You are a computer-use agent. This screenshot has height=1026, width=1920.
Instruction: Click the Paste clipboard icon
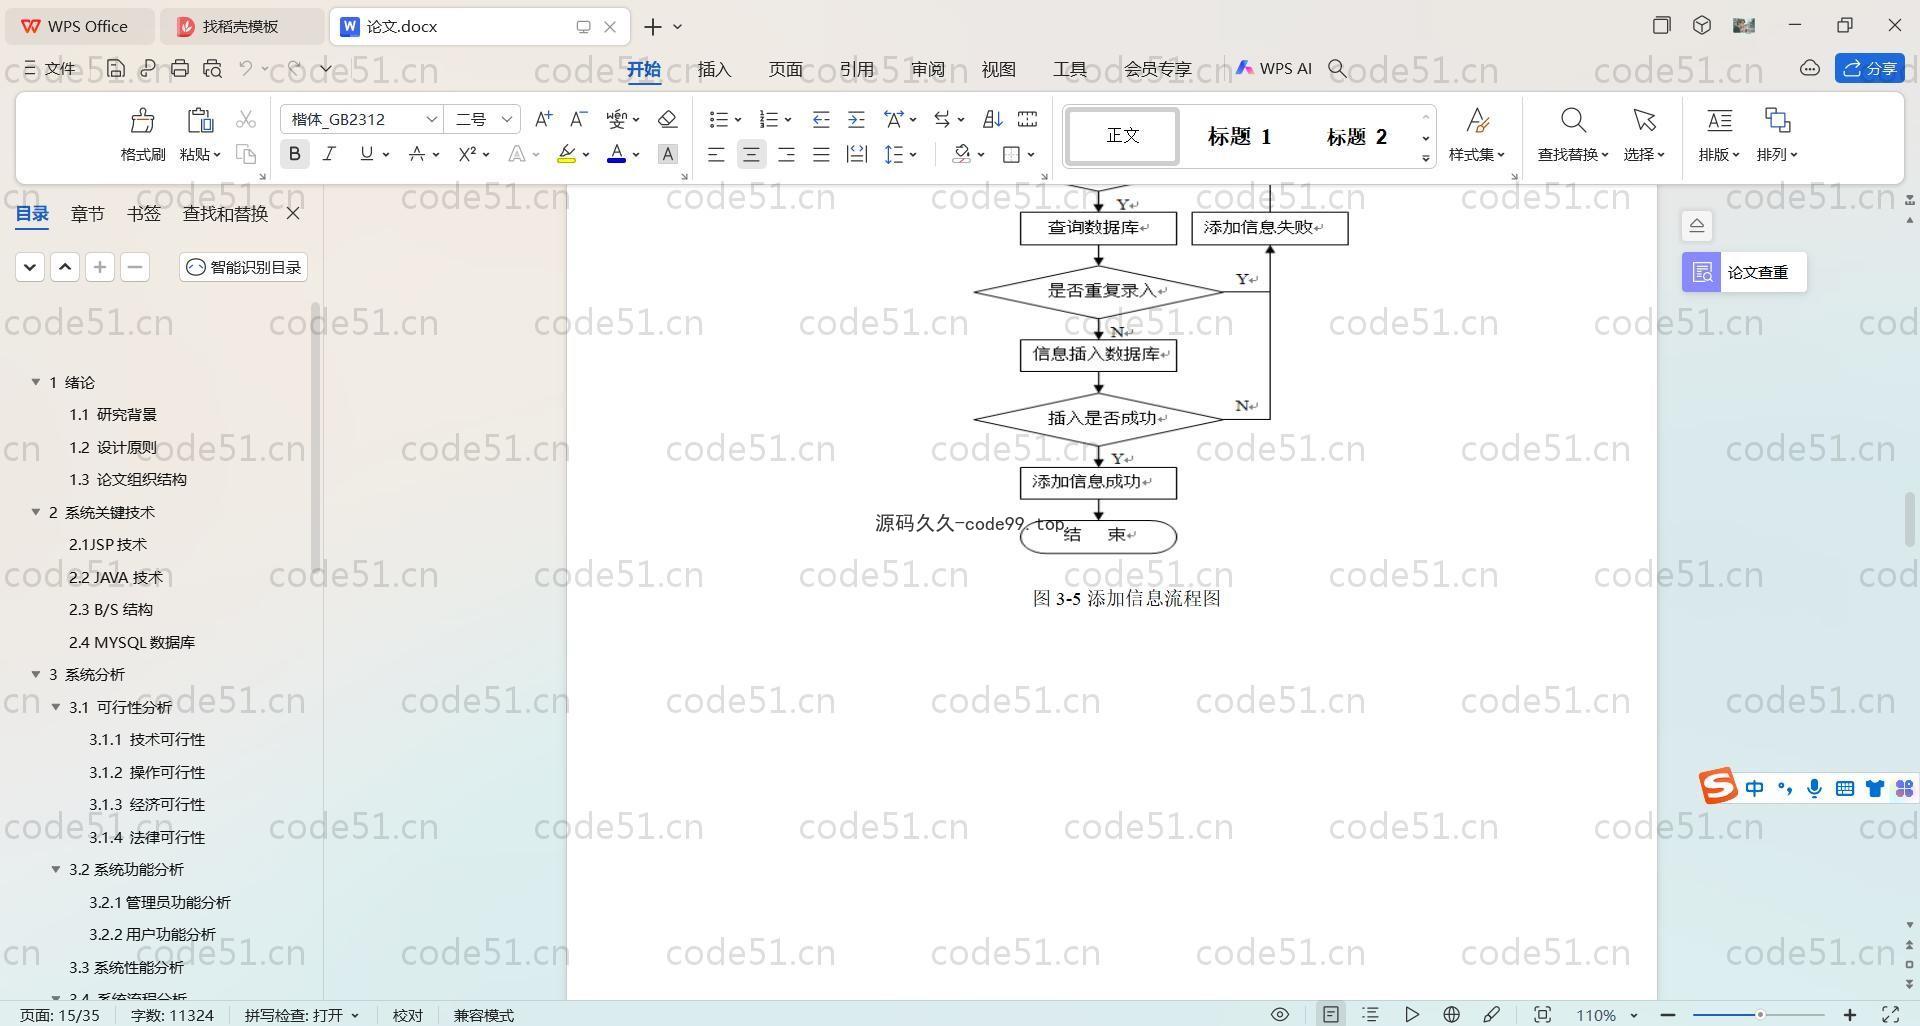coord(200,121)
